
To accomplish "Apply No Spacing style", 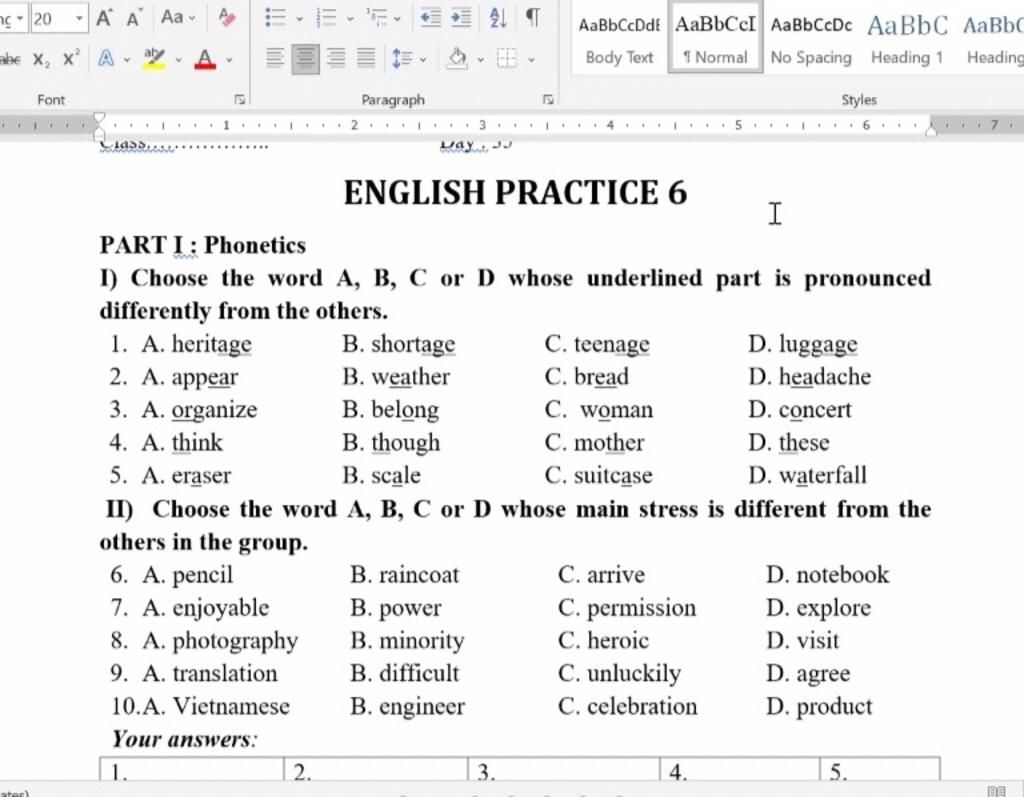I will pos(811,40).
